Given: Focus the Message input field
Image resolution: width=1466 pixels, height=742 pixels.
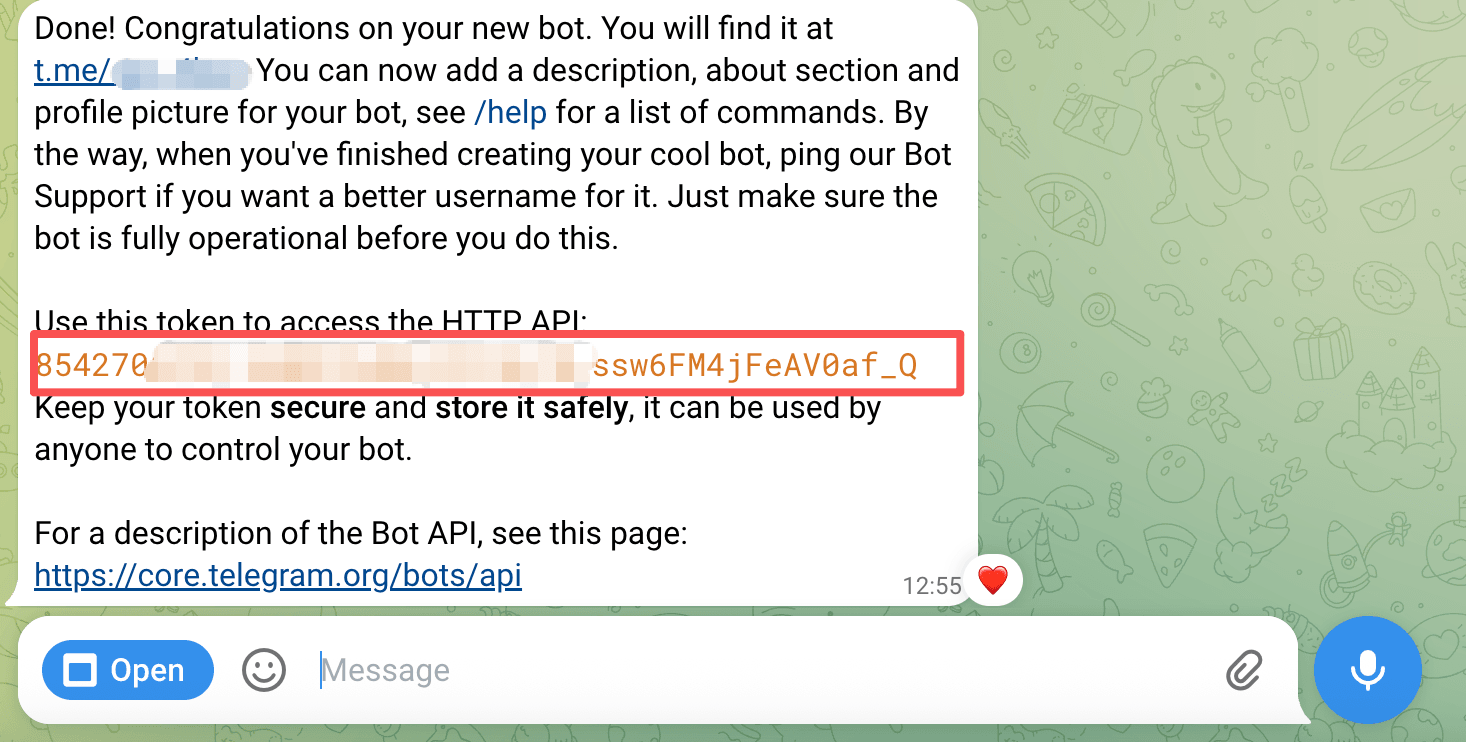Looking at the screenshot, I should (x=760, y=670).
